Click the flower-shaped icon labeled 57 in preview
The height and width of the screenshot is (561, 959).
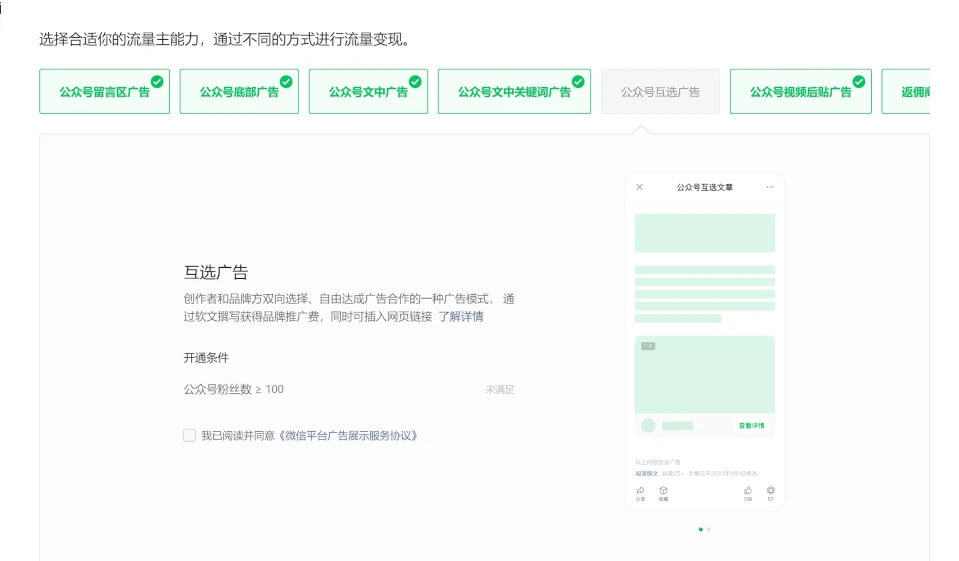pyautogui.click(x=771, y=490)
